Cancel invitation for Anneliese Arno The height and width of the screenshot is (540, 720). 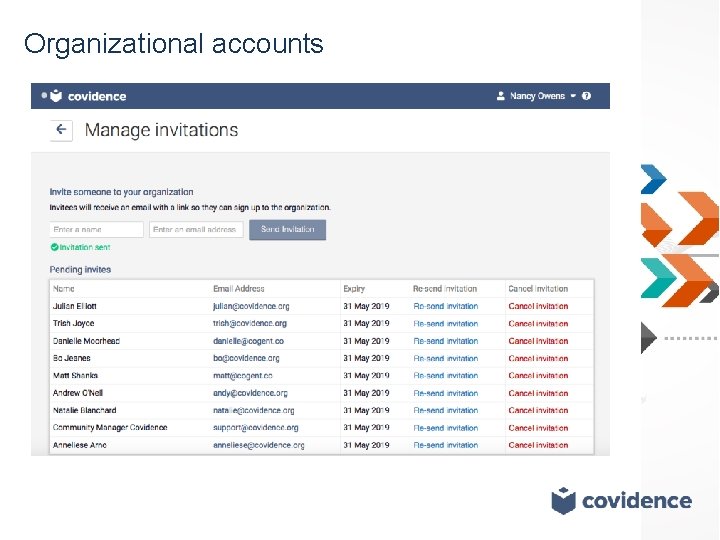click(538, 445)
